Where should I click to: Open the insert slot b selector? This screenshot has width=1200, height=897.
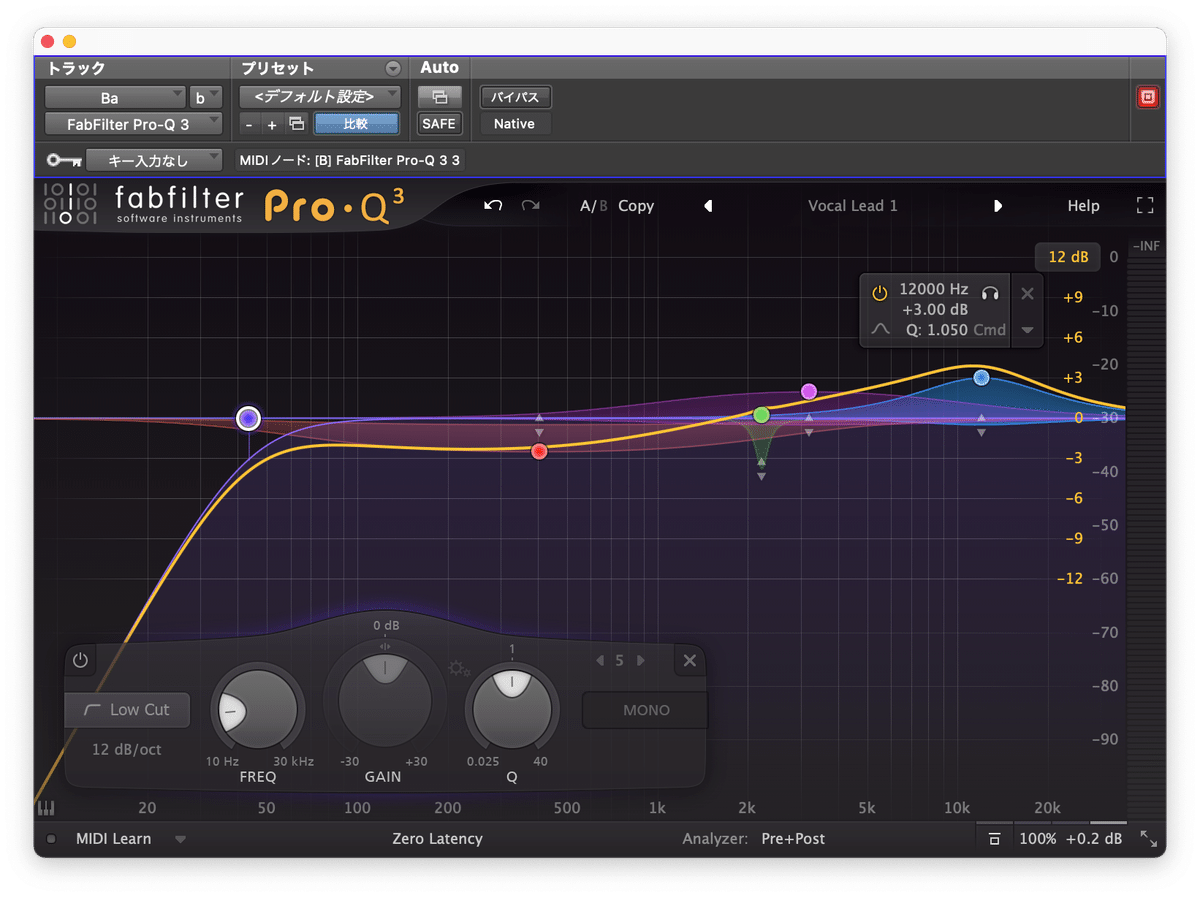(x=207, y=98)
